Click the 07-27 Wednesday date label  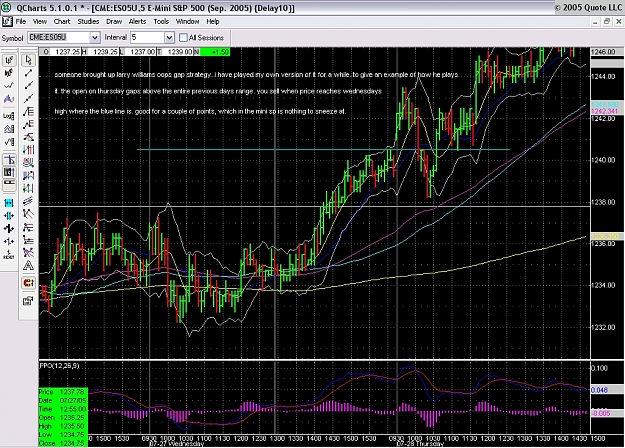click(x=176, y=444)
